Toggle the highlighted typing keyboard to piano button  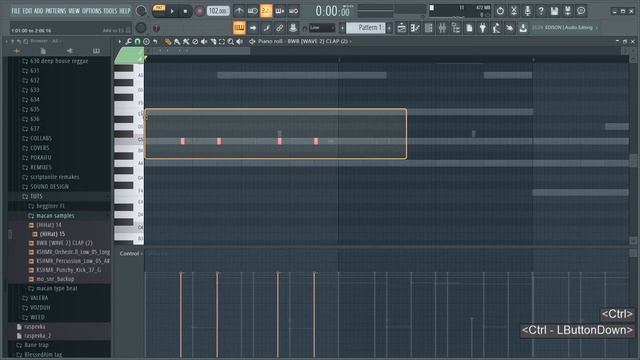(239, 28)
